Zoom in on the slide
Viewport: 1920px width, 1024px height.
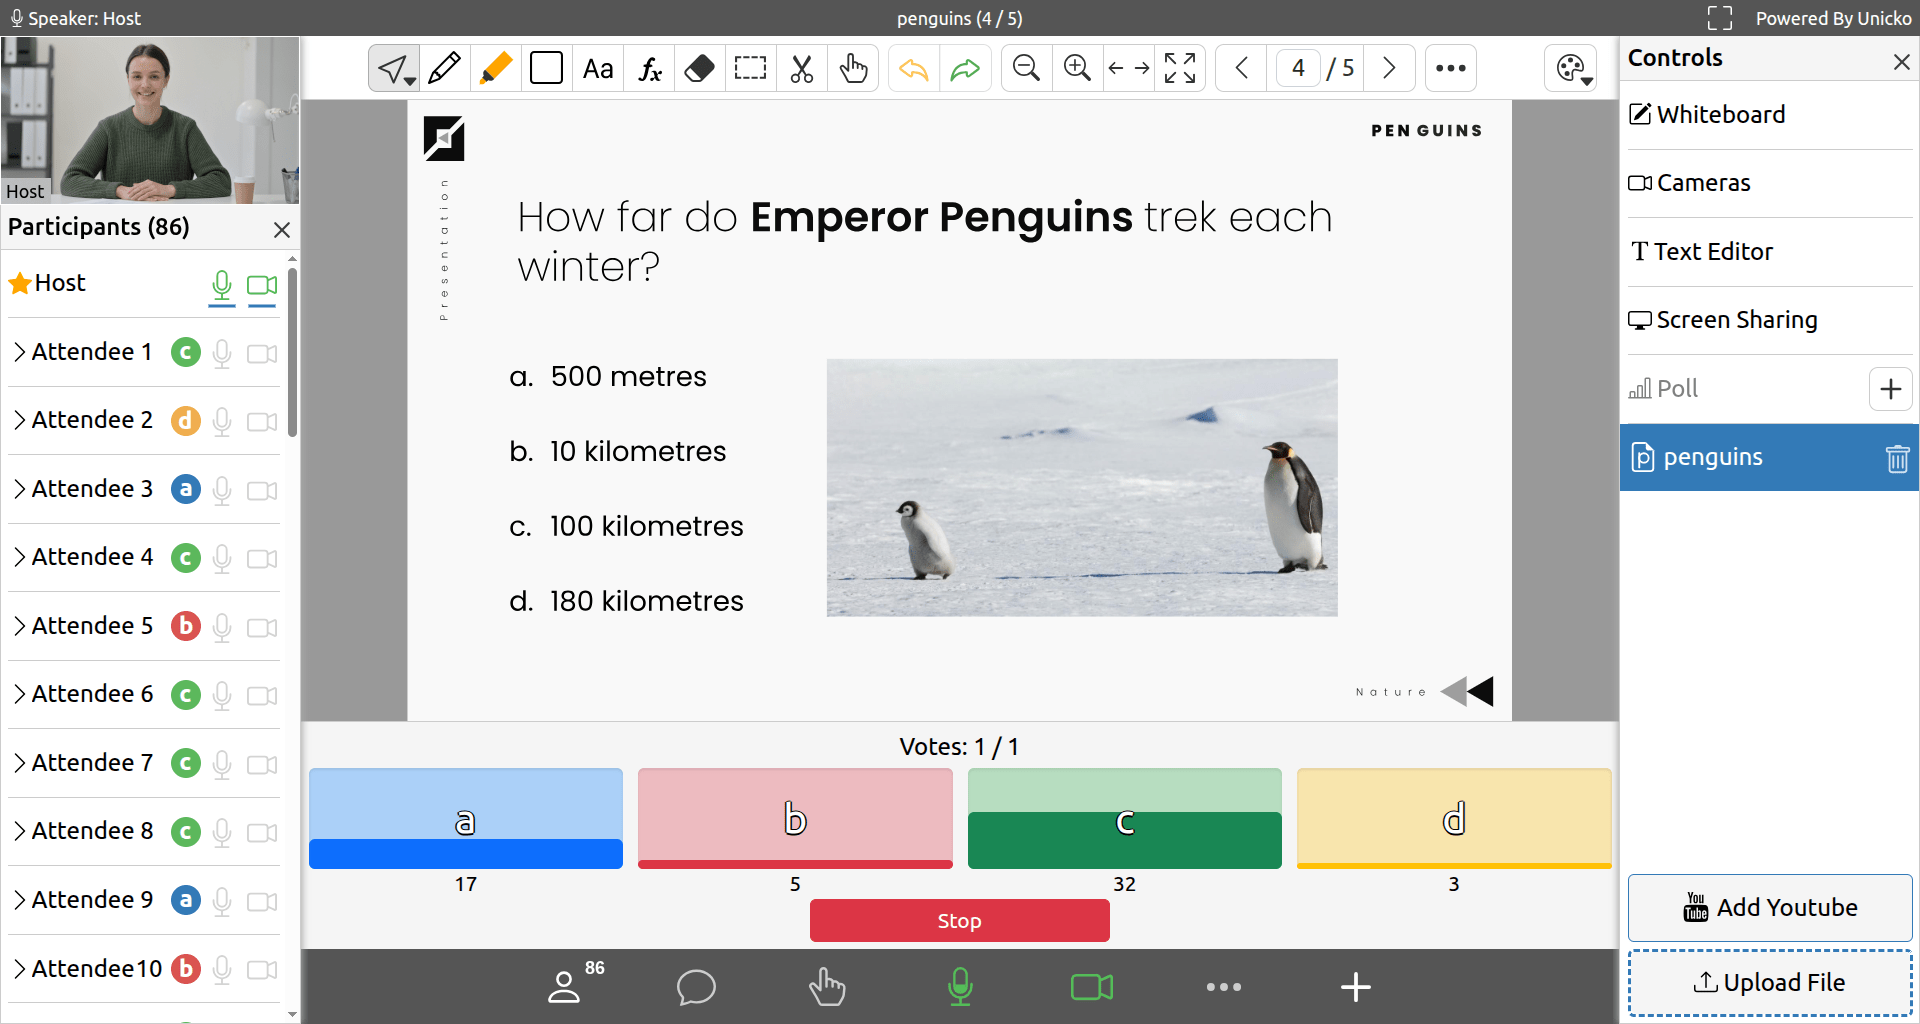1077,68
